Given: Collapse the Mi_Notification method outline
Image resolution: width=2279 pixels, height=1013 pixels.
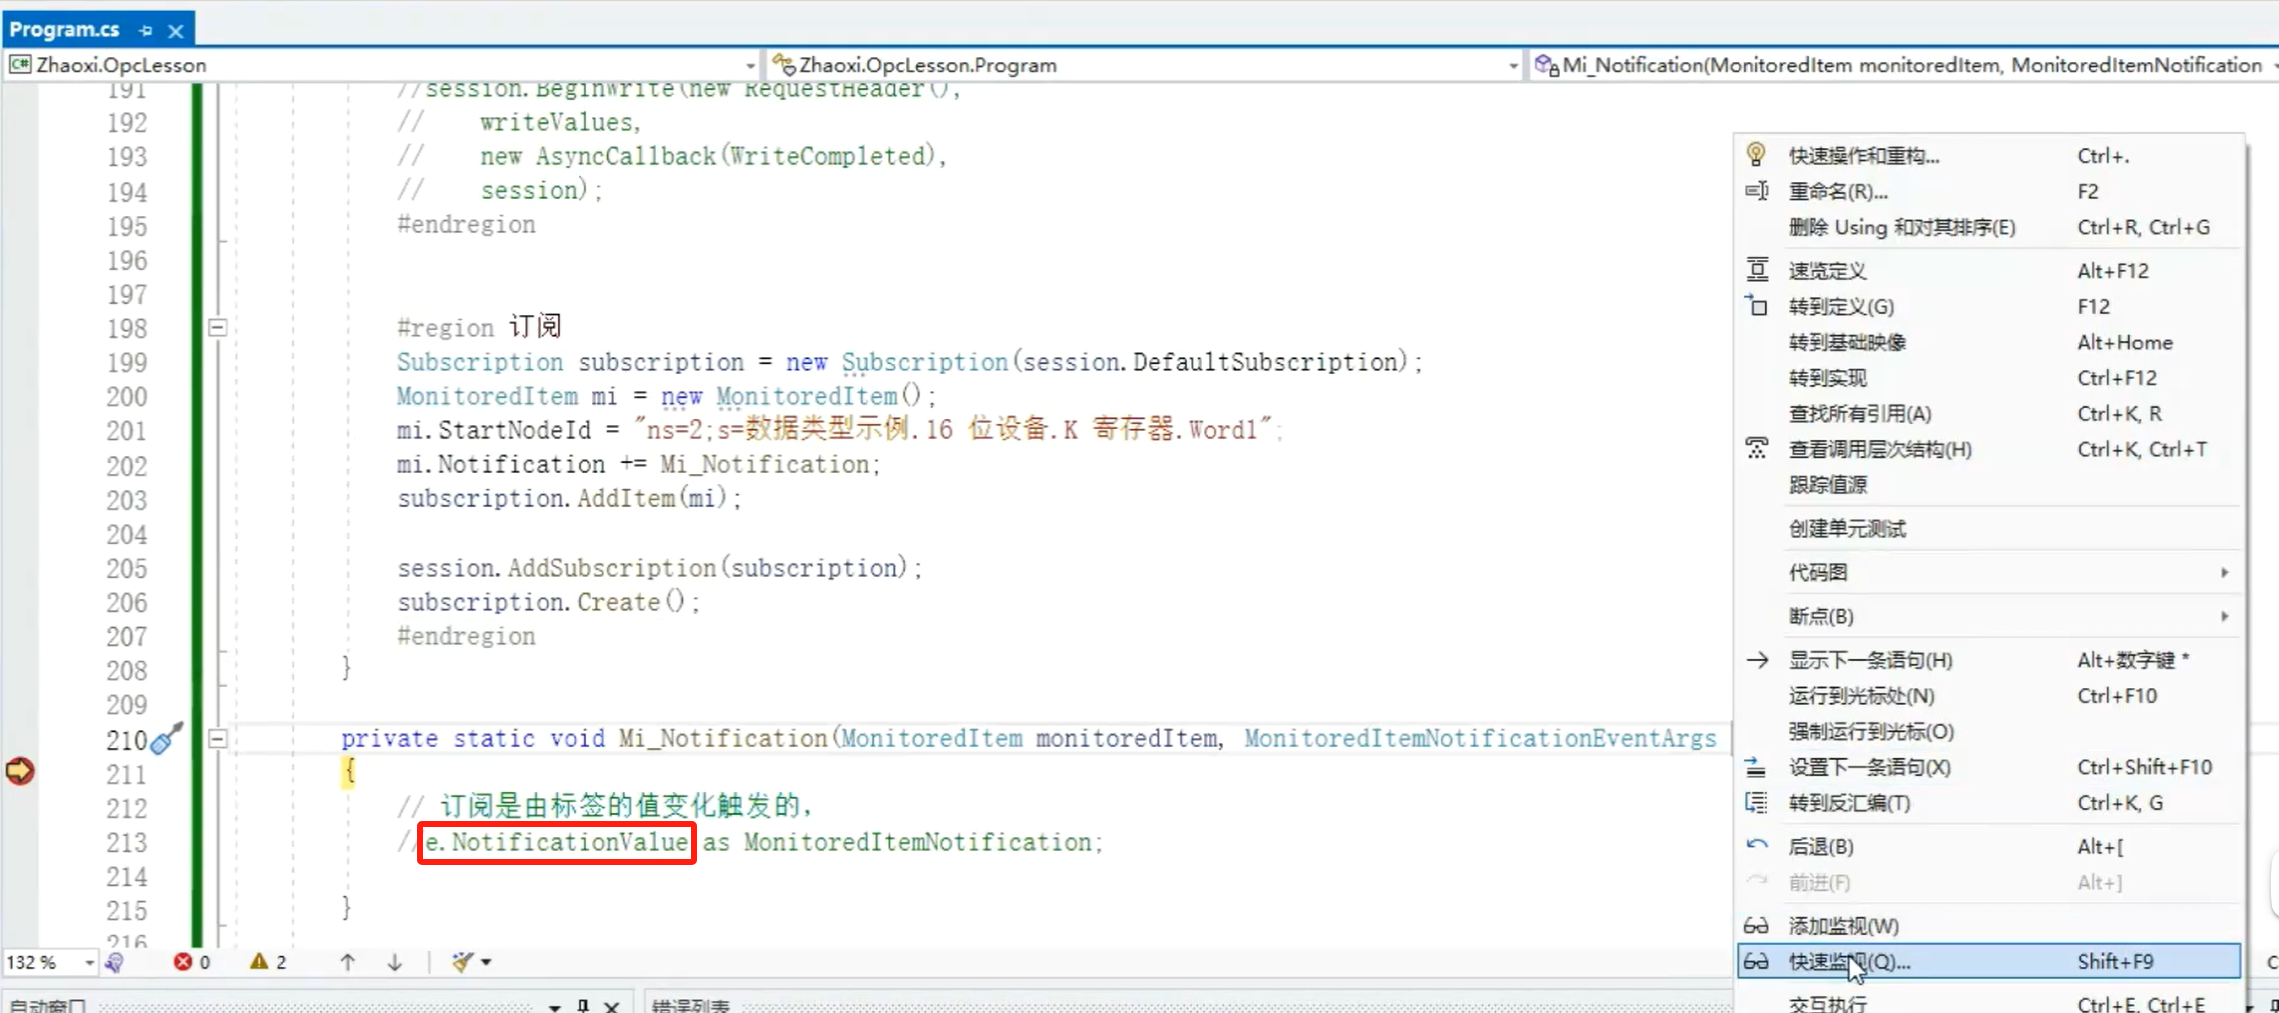Looking at the screenshot, I should pos(217,739).
